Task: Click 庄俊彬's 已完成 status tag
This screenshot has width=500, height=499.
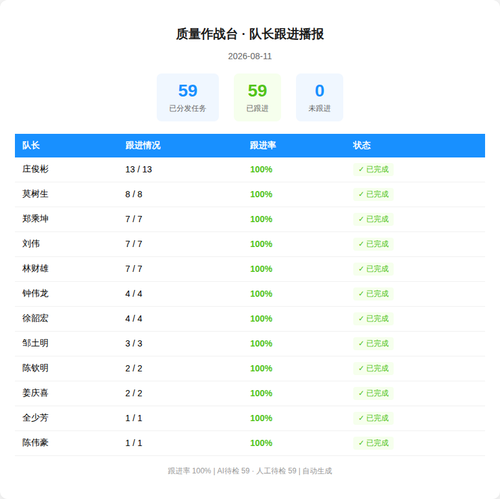Action: pos(373,169)
